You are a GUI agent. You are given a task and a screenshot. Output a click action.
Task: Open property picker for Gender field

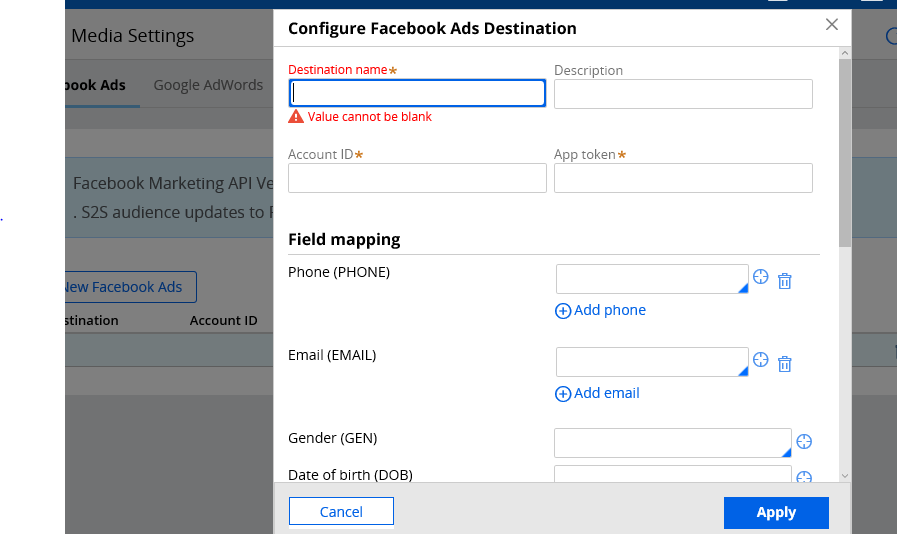tap(804, 441)
